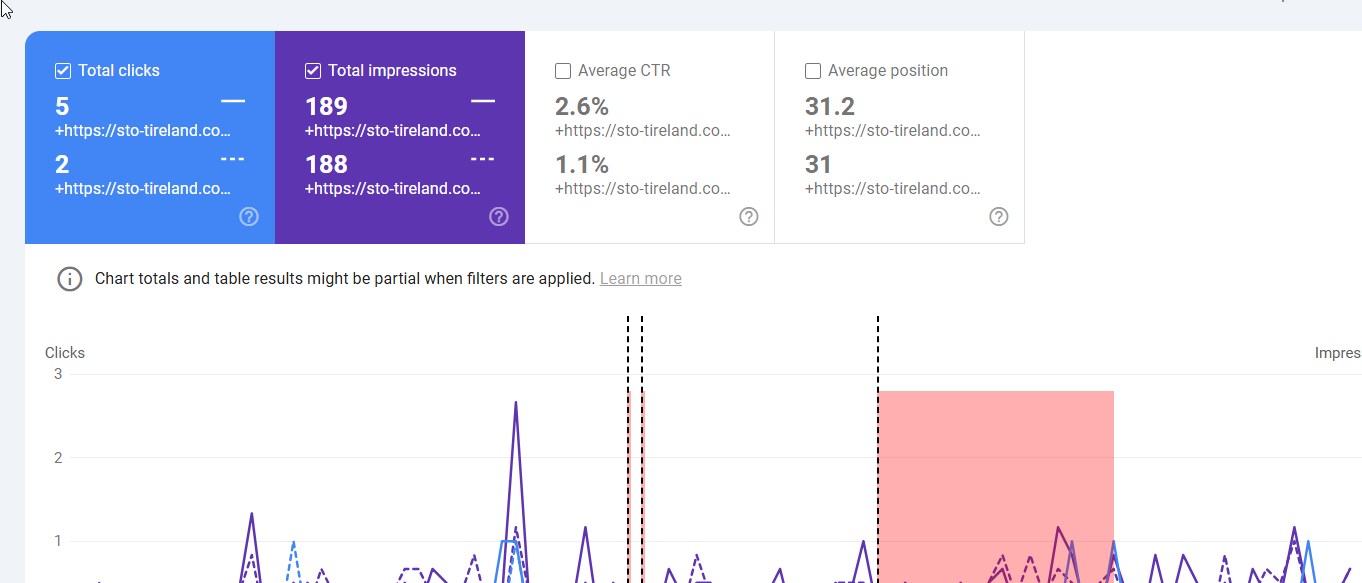Open help icon on Total impressions card
This screenshot has height=583, width=1362.
(499, 216)
